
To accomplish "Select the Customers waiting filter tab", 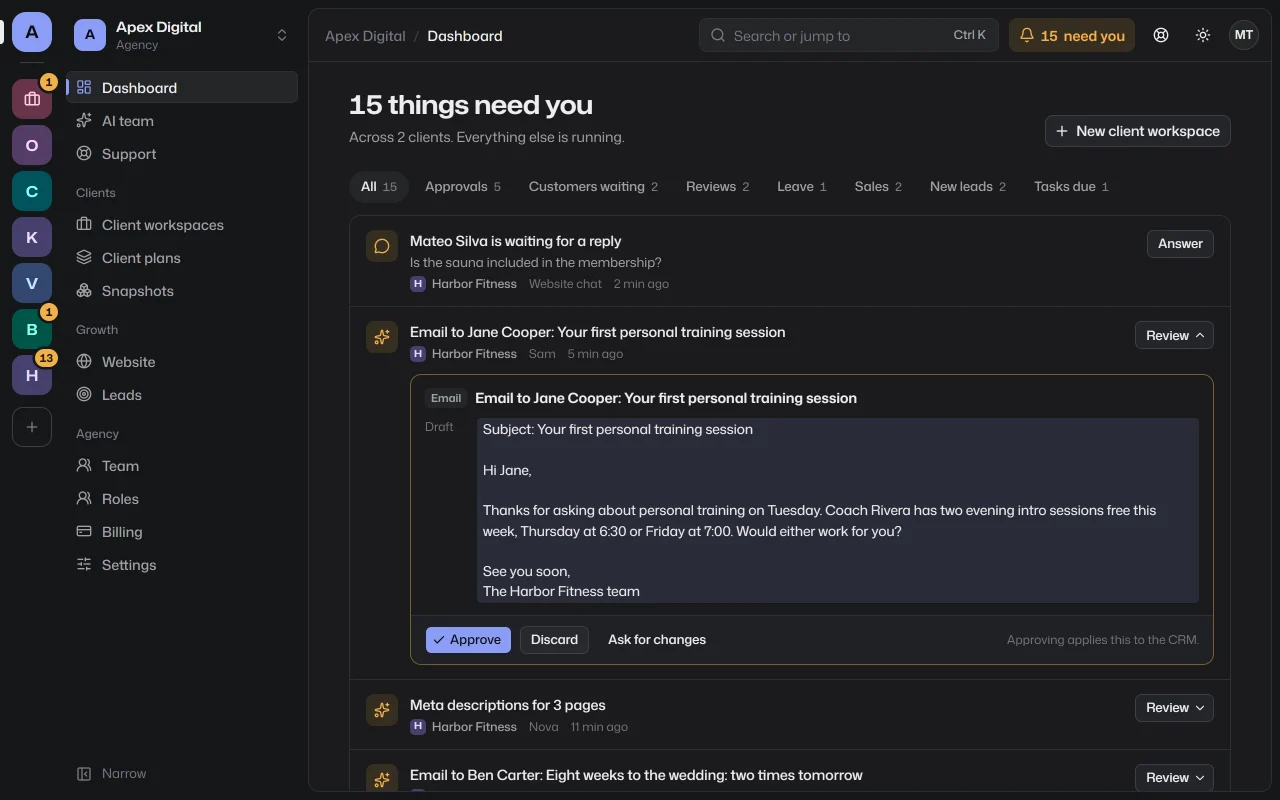I will tap(593, 187).
